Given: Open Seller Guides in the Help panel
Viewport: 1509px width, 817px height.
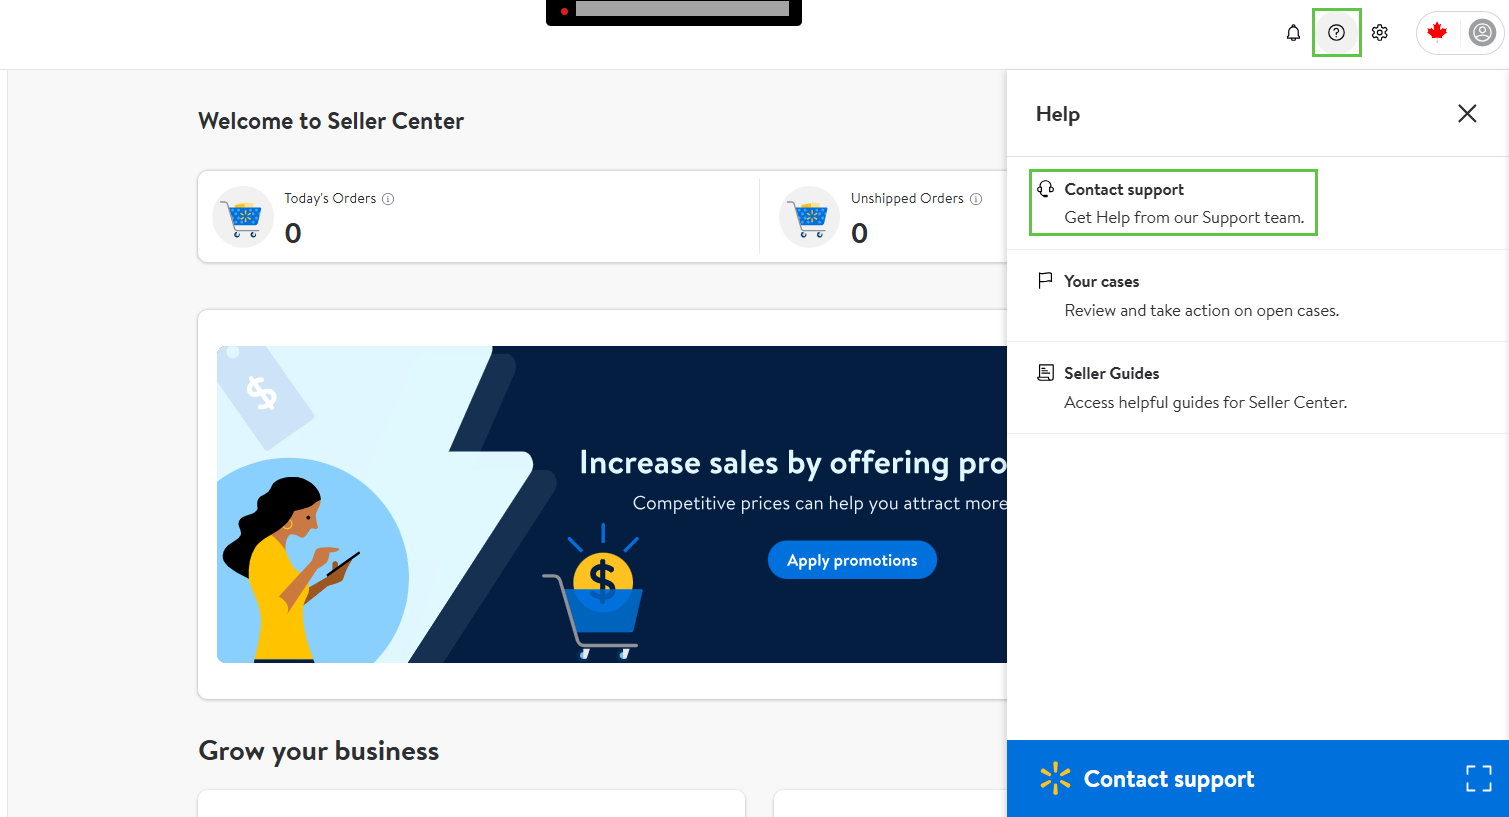Looking at the screenshot, I should (x=1258, y=388).
